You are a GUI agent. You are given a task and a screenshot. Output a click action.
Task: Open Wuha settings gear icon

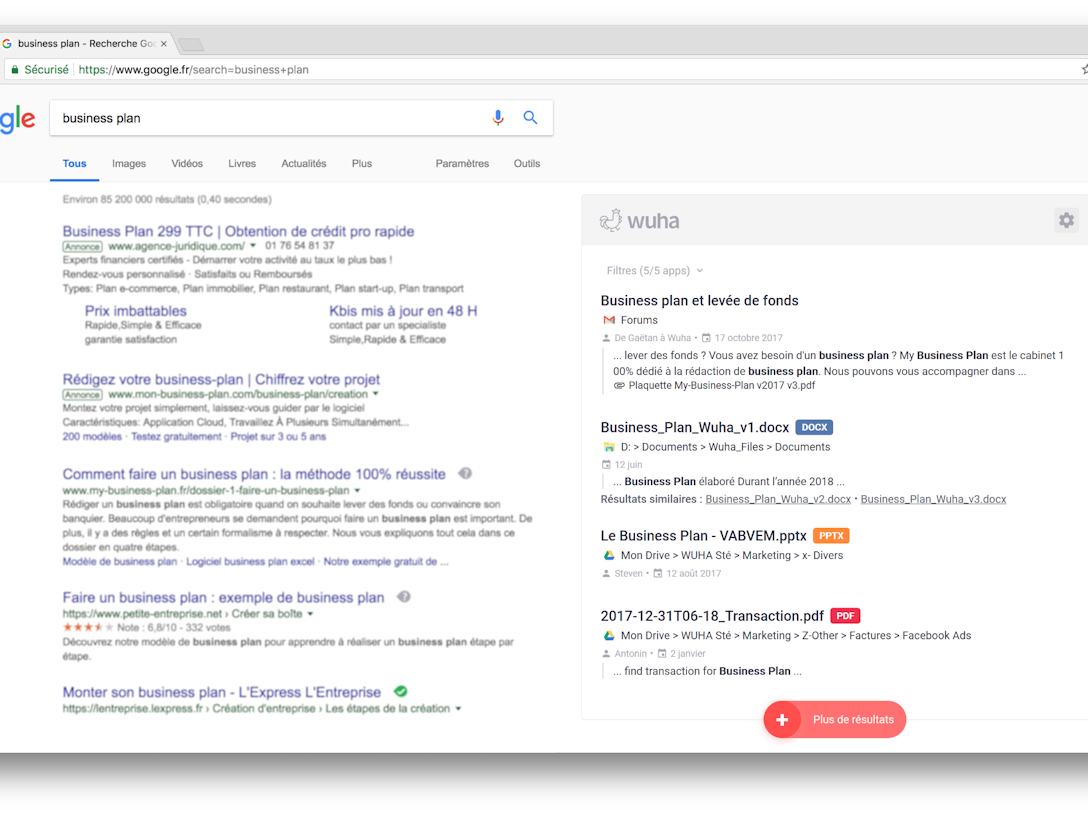pos(1066,221)
